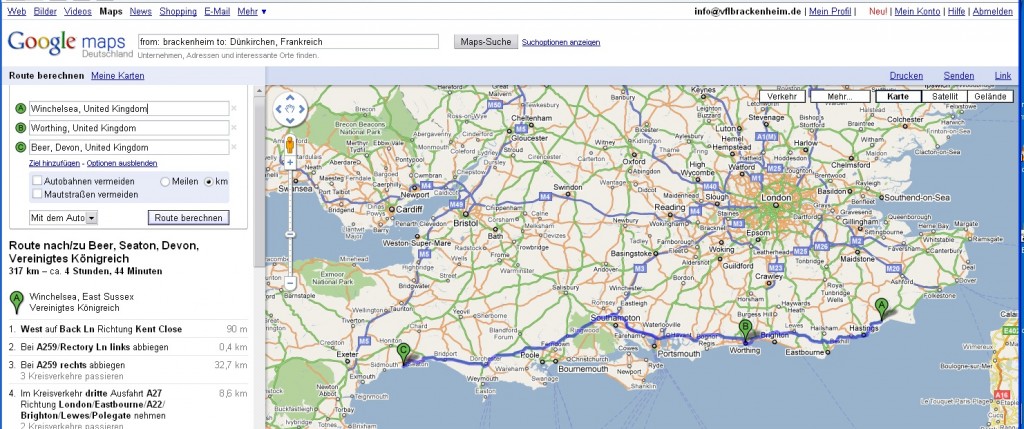Select step 1 West auf Back Ln

coord(128,329)
